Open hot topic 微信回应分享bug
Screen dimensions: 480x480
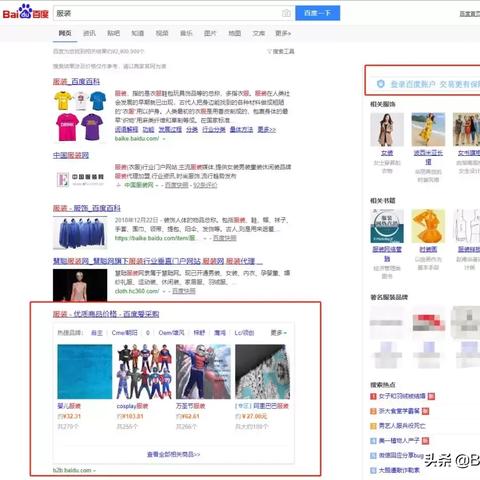click(401, 455)
